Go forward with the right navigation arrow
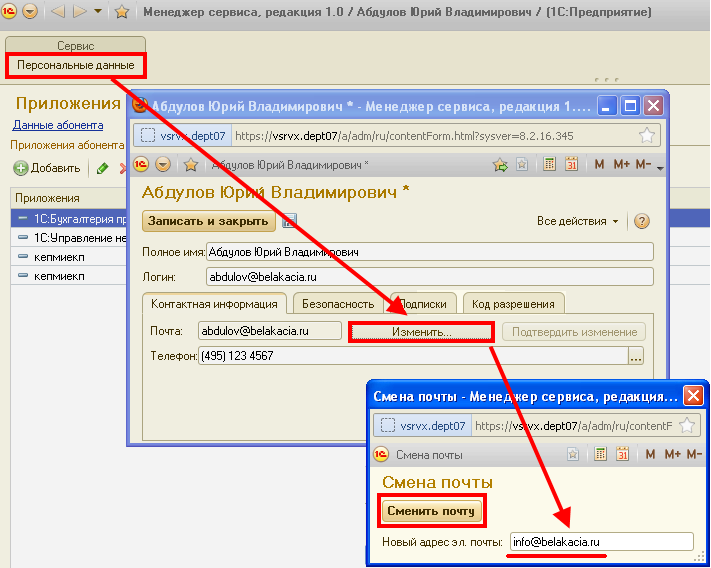 click(80, 11)
